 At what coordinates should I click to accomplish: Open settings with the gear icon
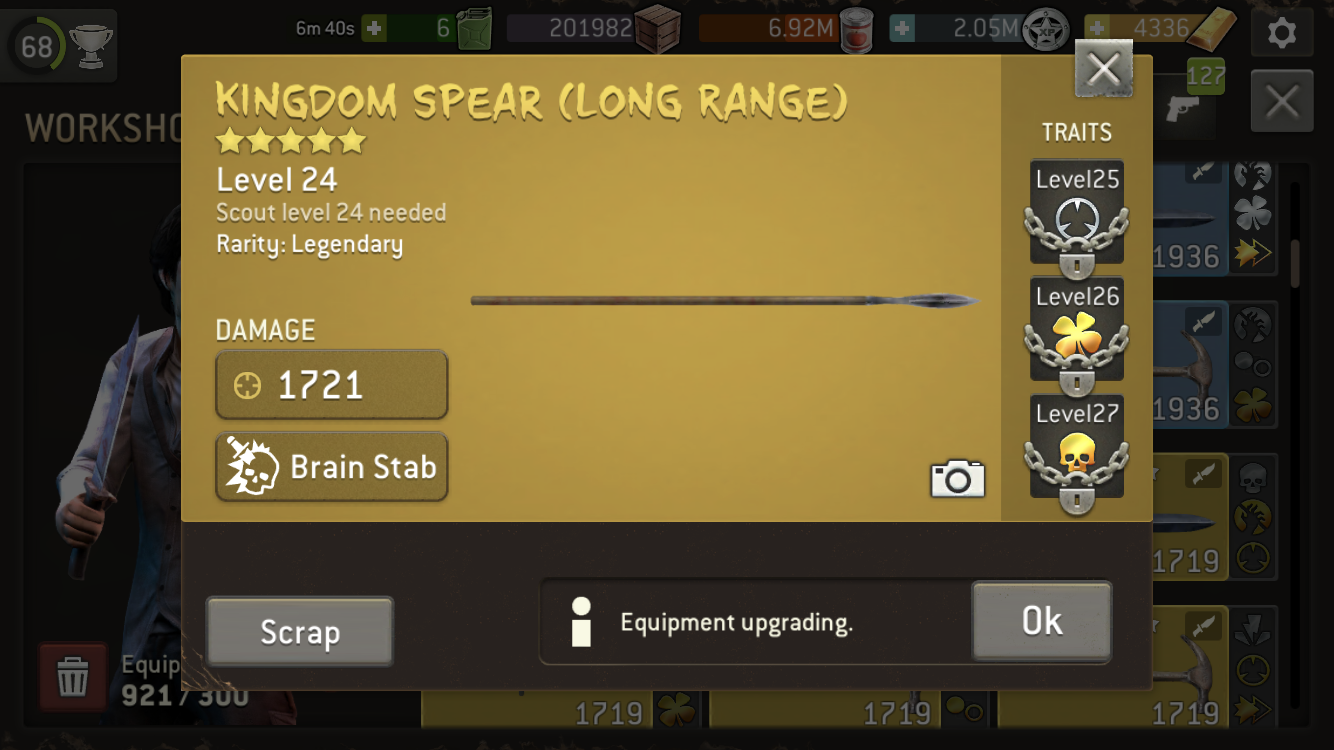point(1281,32)
